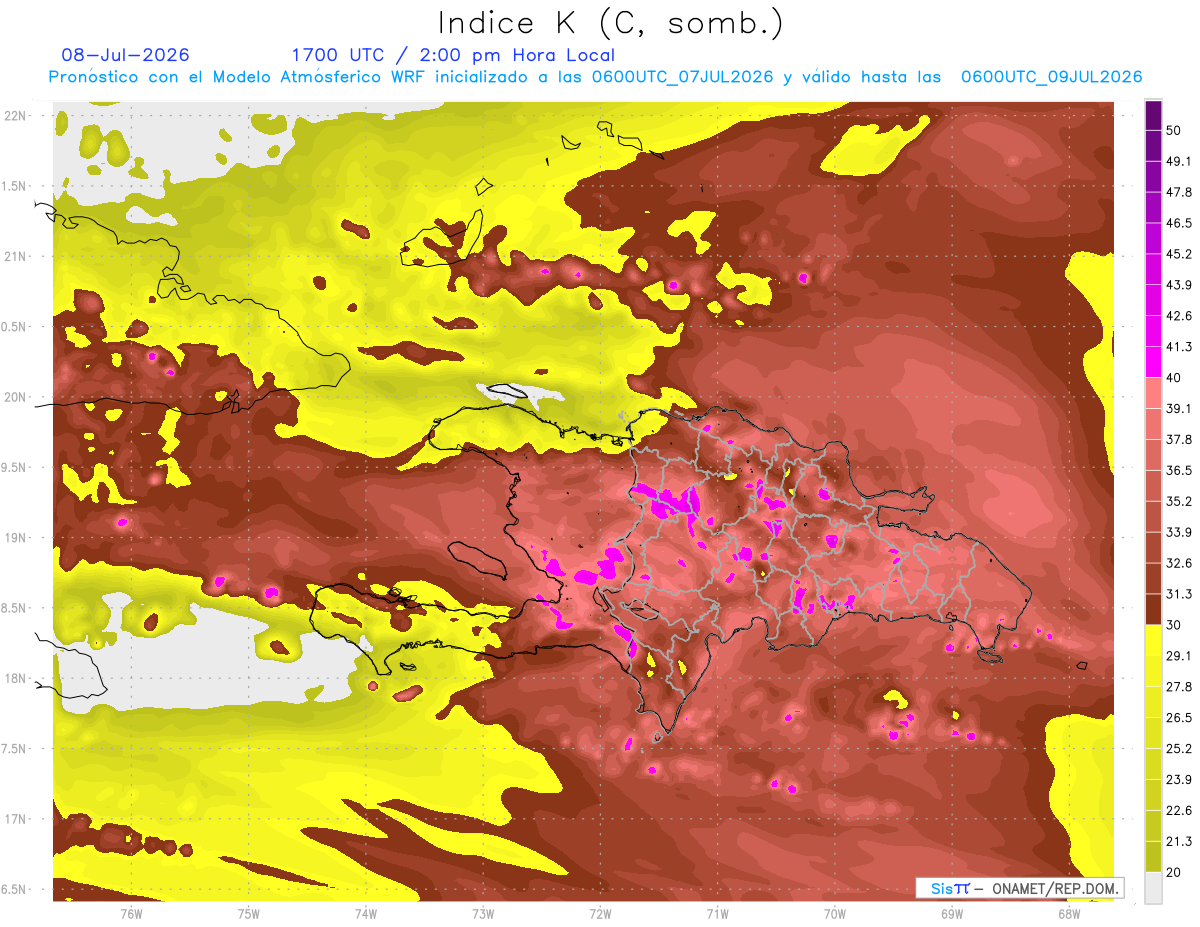Click the '42.6' color scale value

pos(1178,316)
